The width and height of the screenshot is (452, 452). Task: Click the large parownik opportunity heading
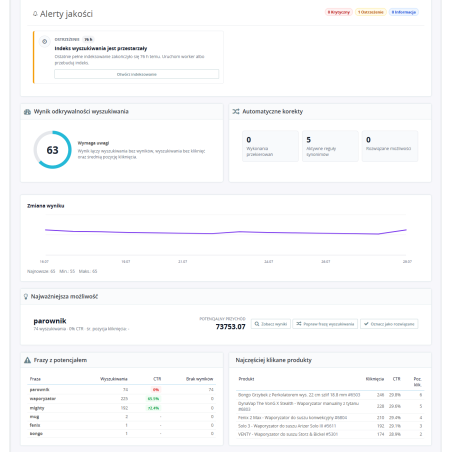(50, 321)
